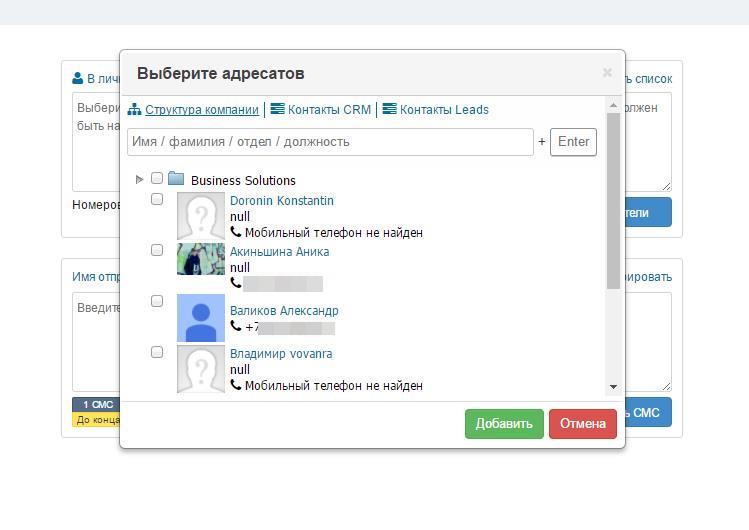Switch to Контакты CRM tab
This screenshot has height=530, width=749.
329,110
